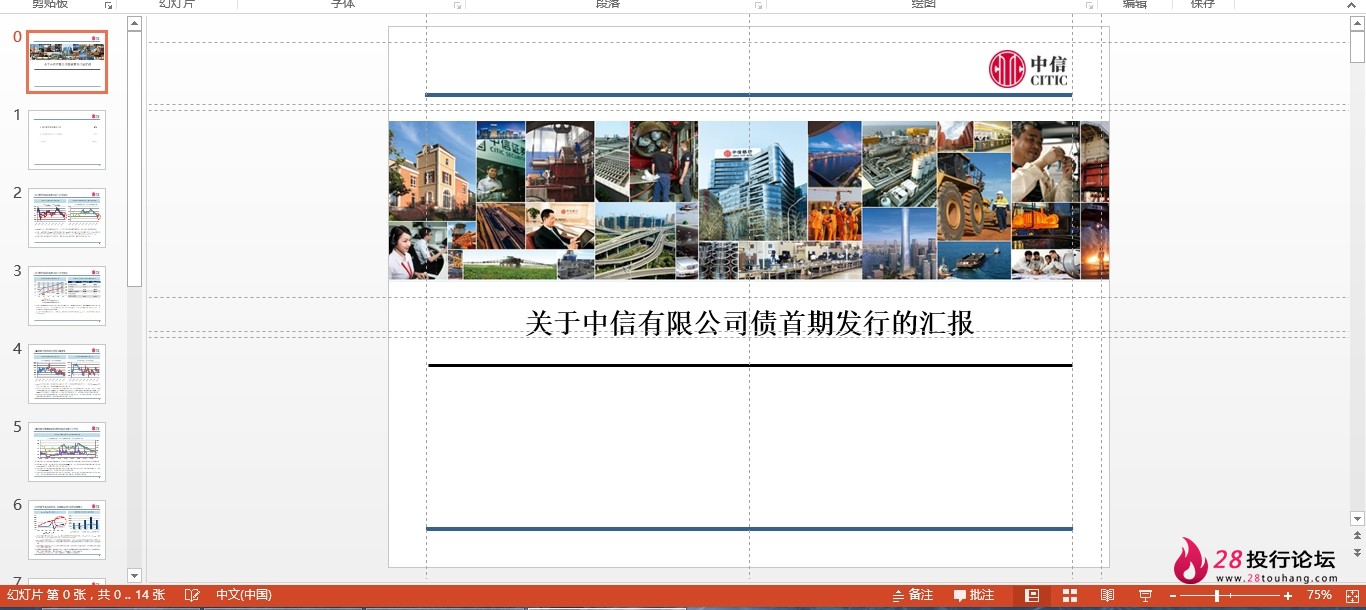The width and height of the screenshot is (1366, 610).
Task: Select slide 1 thumbnail
Action: (x=67, y=140)
